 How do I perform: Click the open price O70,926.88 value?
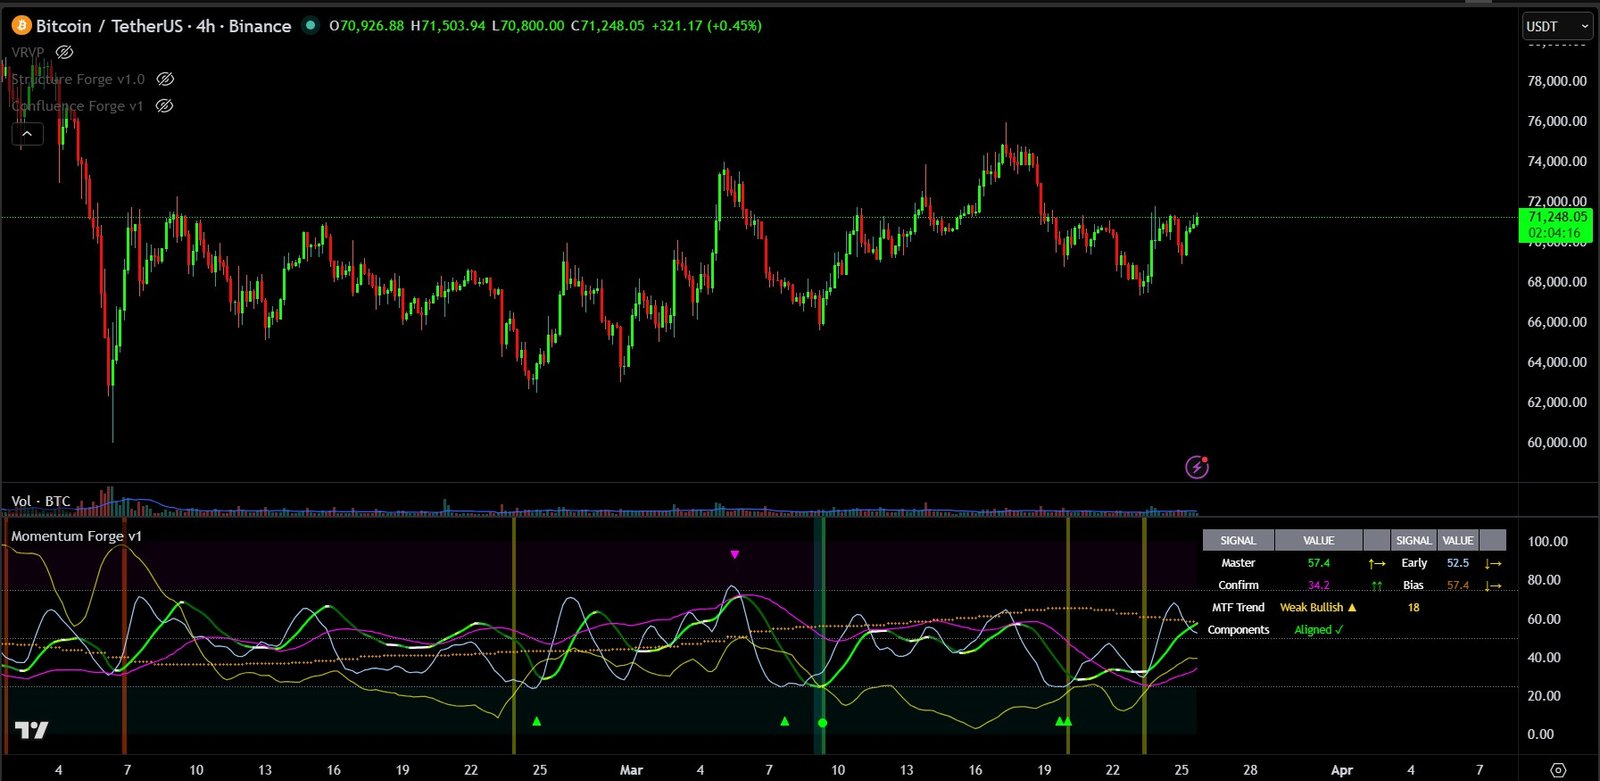coord(367,26)
